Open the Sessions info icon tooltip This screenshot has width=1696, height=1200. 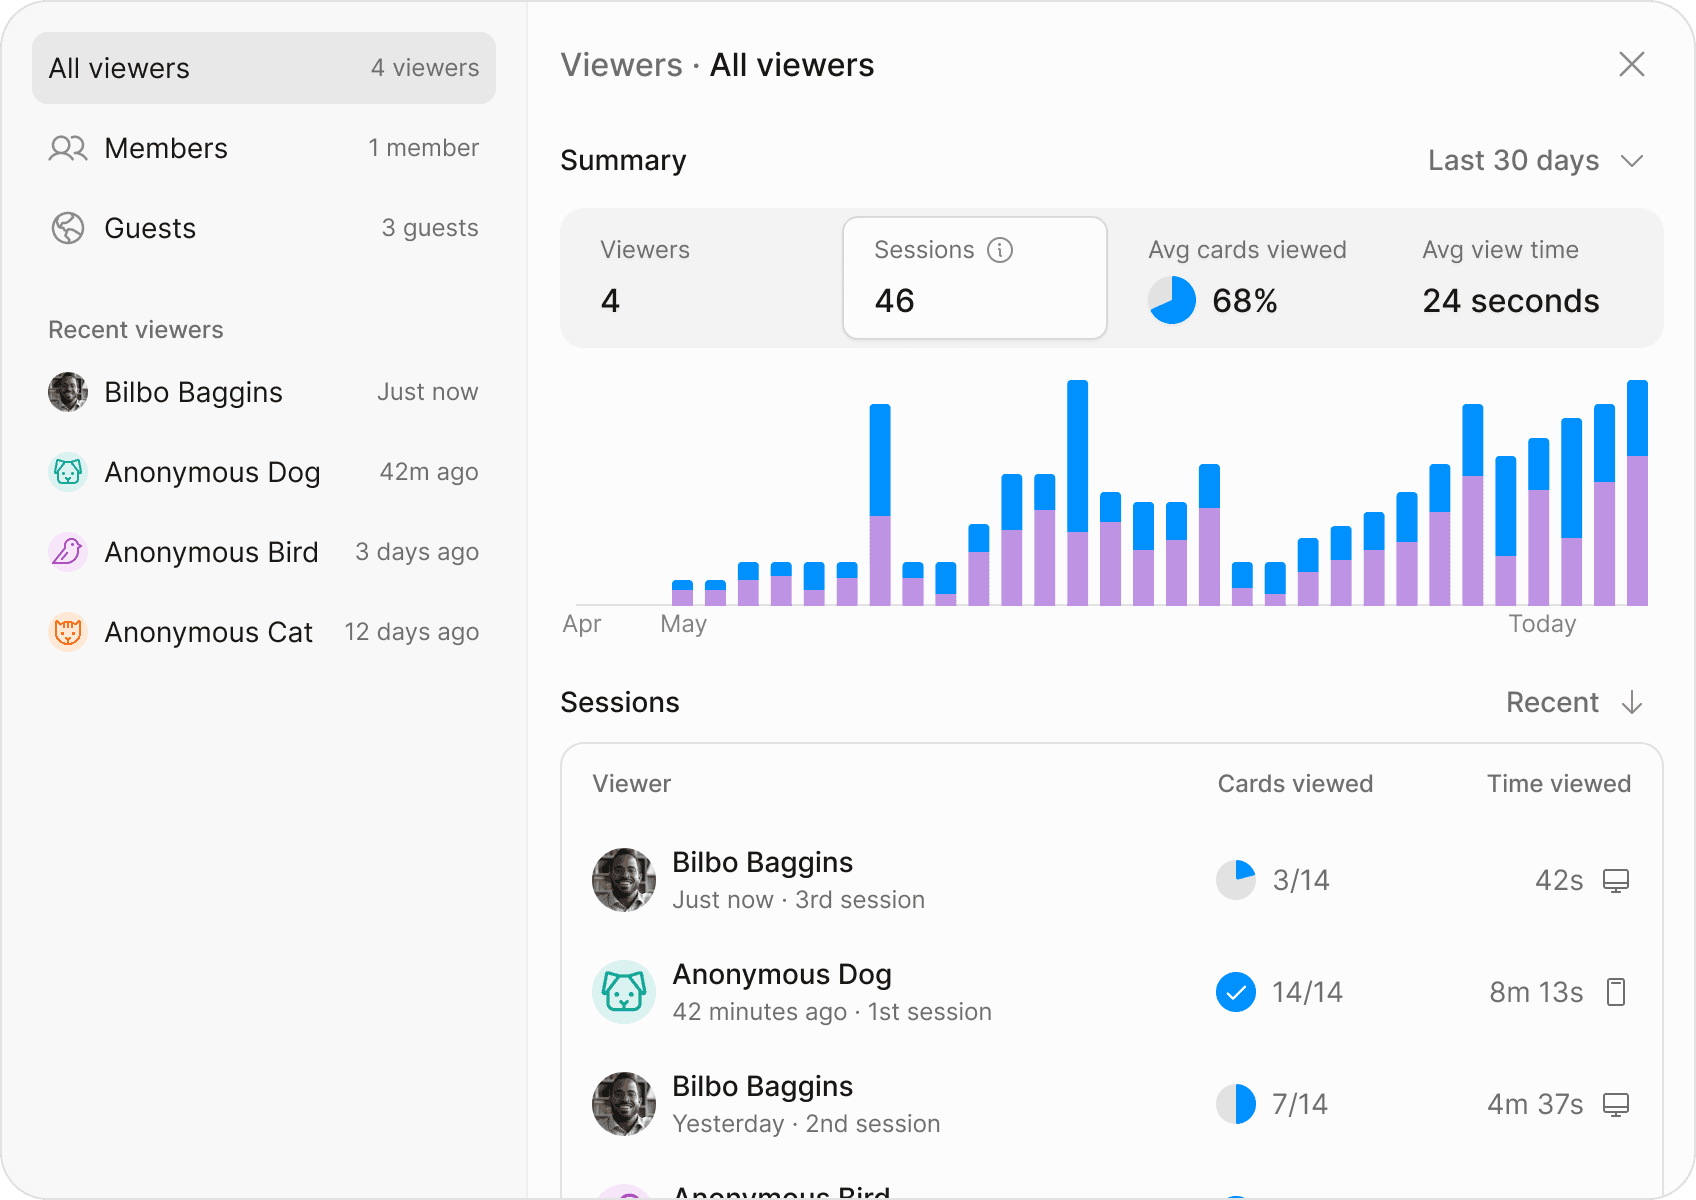(x=1000, y=250)
